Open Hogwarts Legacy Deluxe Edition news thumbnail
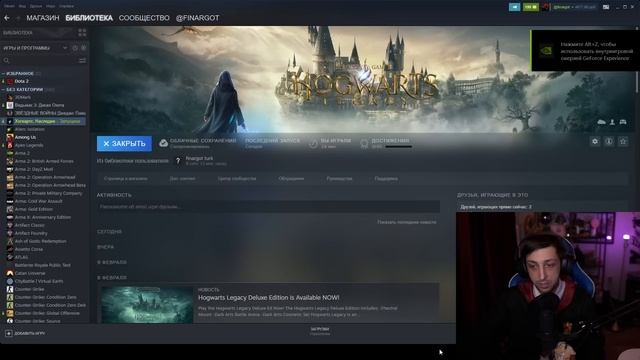The height and width of the screenshot is (360, 640). pyautogui.click(x=147, y=304)
